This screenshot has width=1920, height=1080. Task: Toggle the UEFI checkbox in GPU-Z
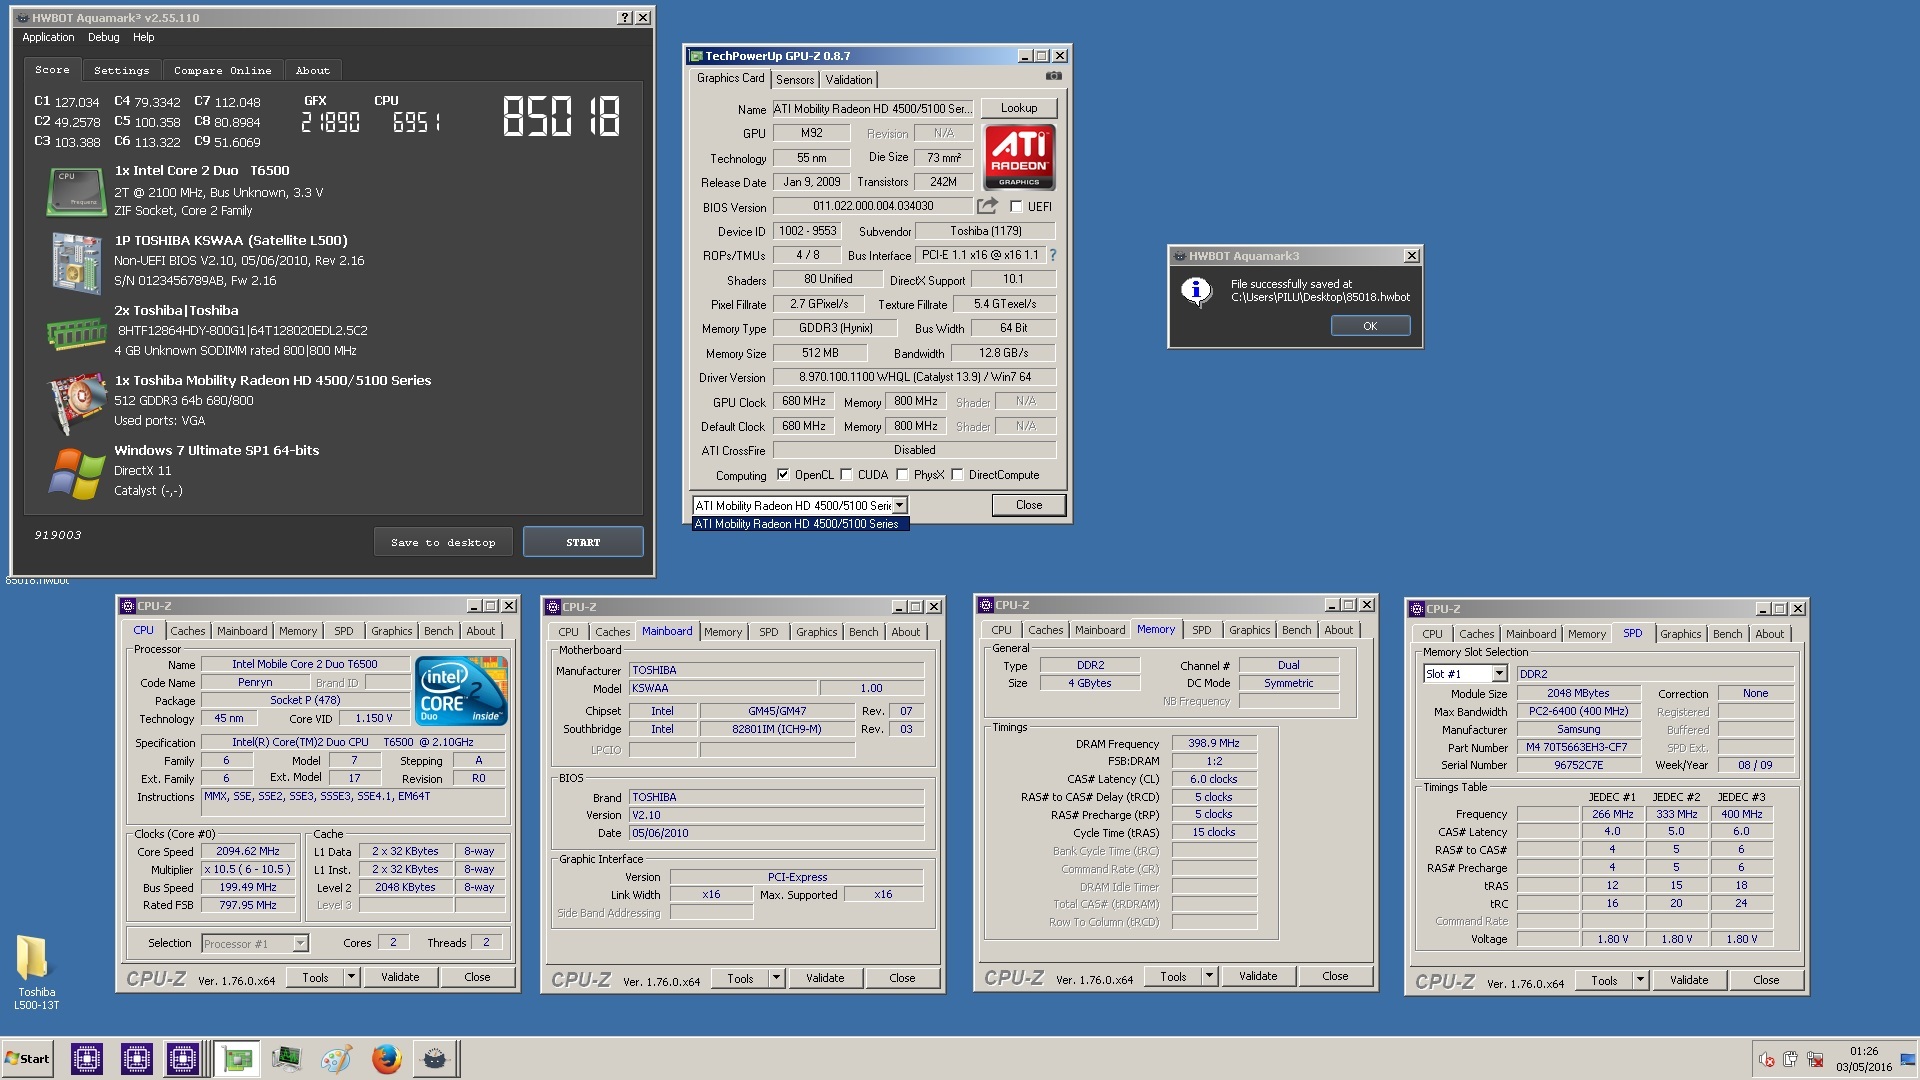point(1016,207)
